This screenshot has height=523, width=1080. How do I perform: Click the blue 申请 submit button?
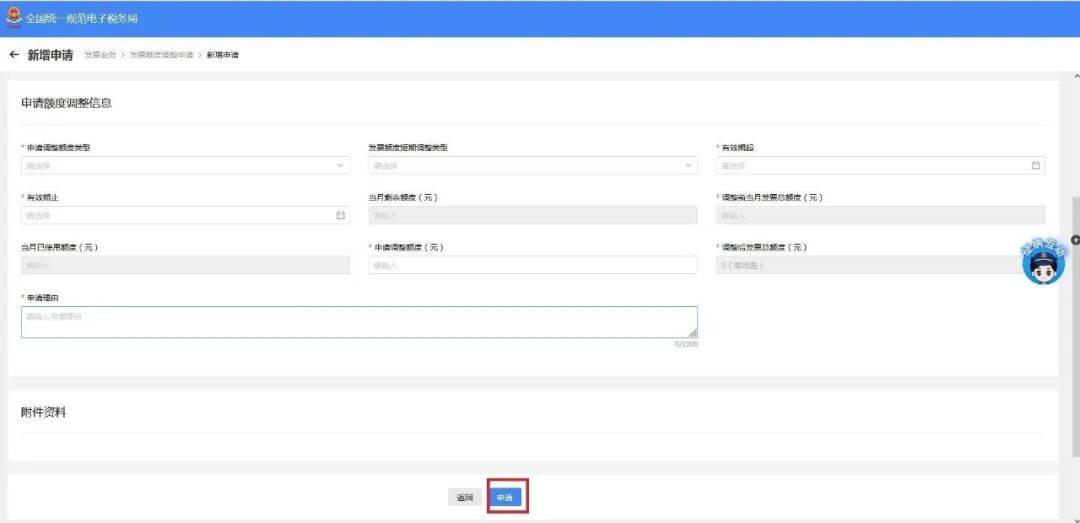[507, 497]
